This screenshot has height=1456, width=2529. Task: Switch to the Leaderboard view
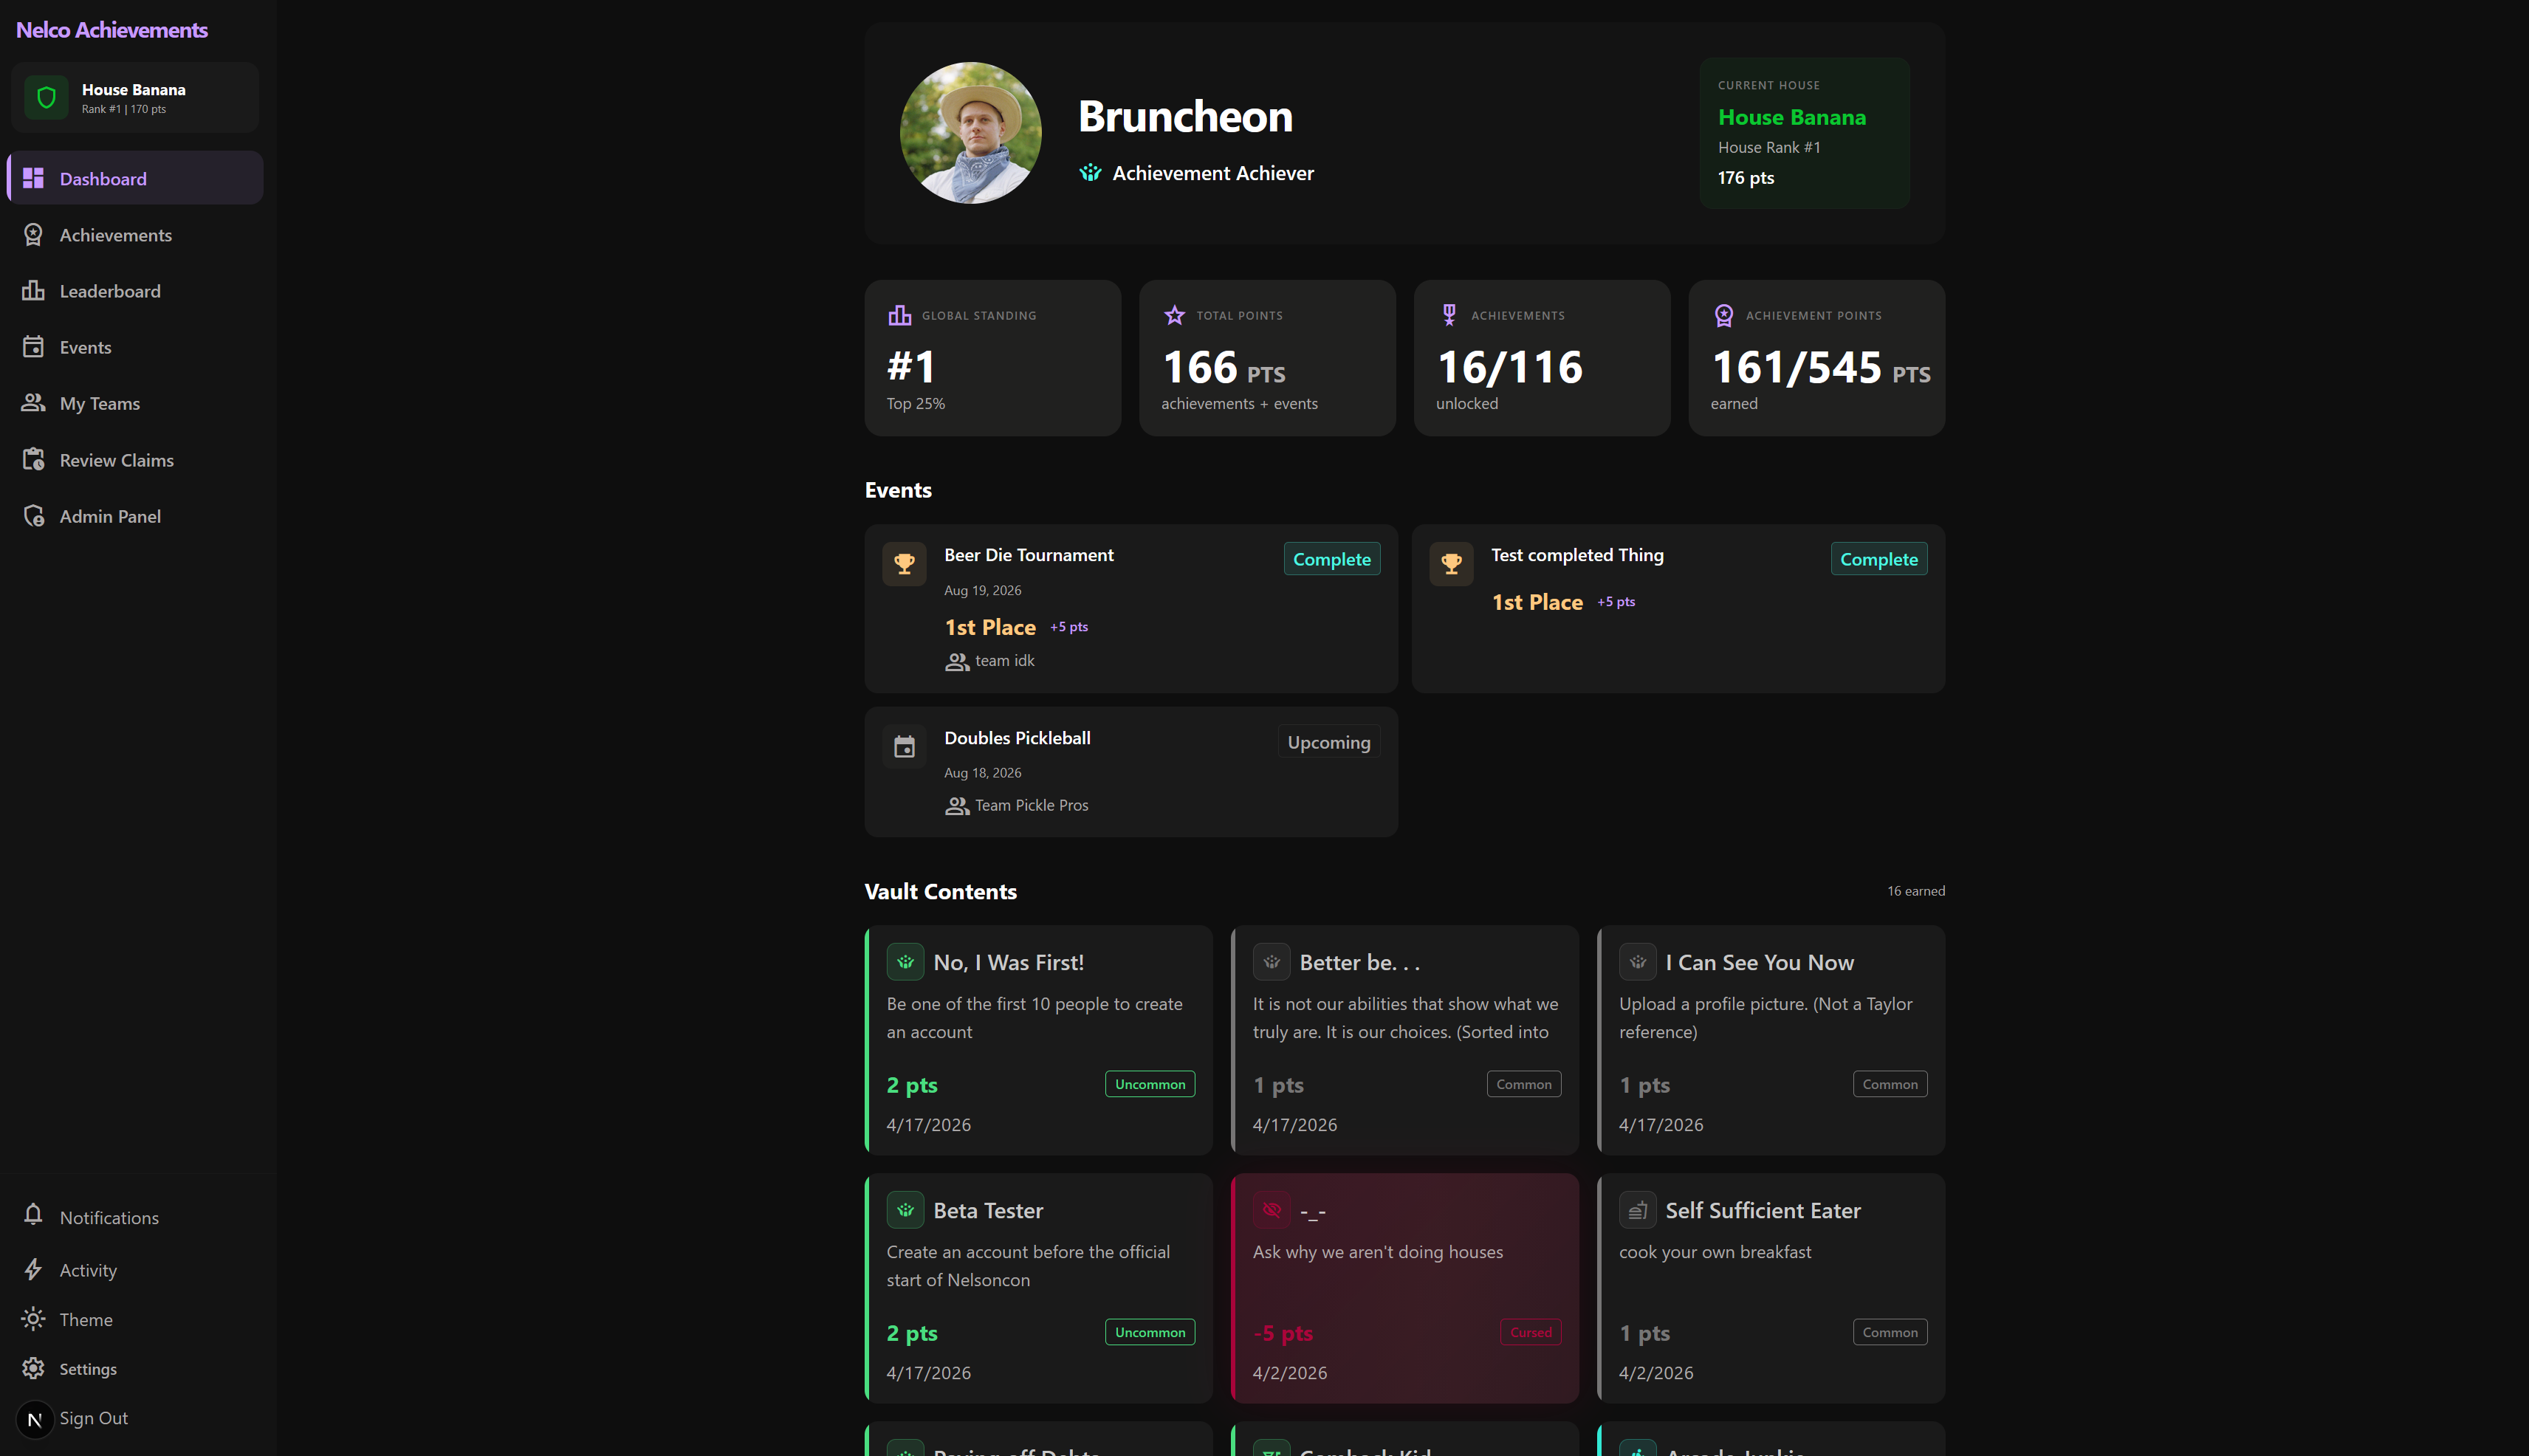coord(110,291)
